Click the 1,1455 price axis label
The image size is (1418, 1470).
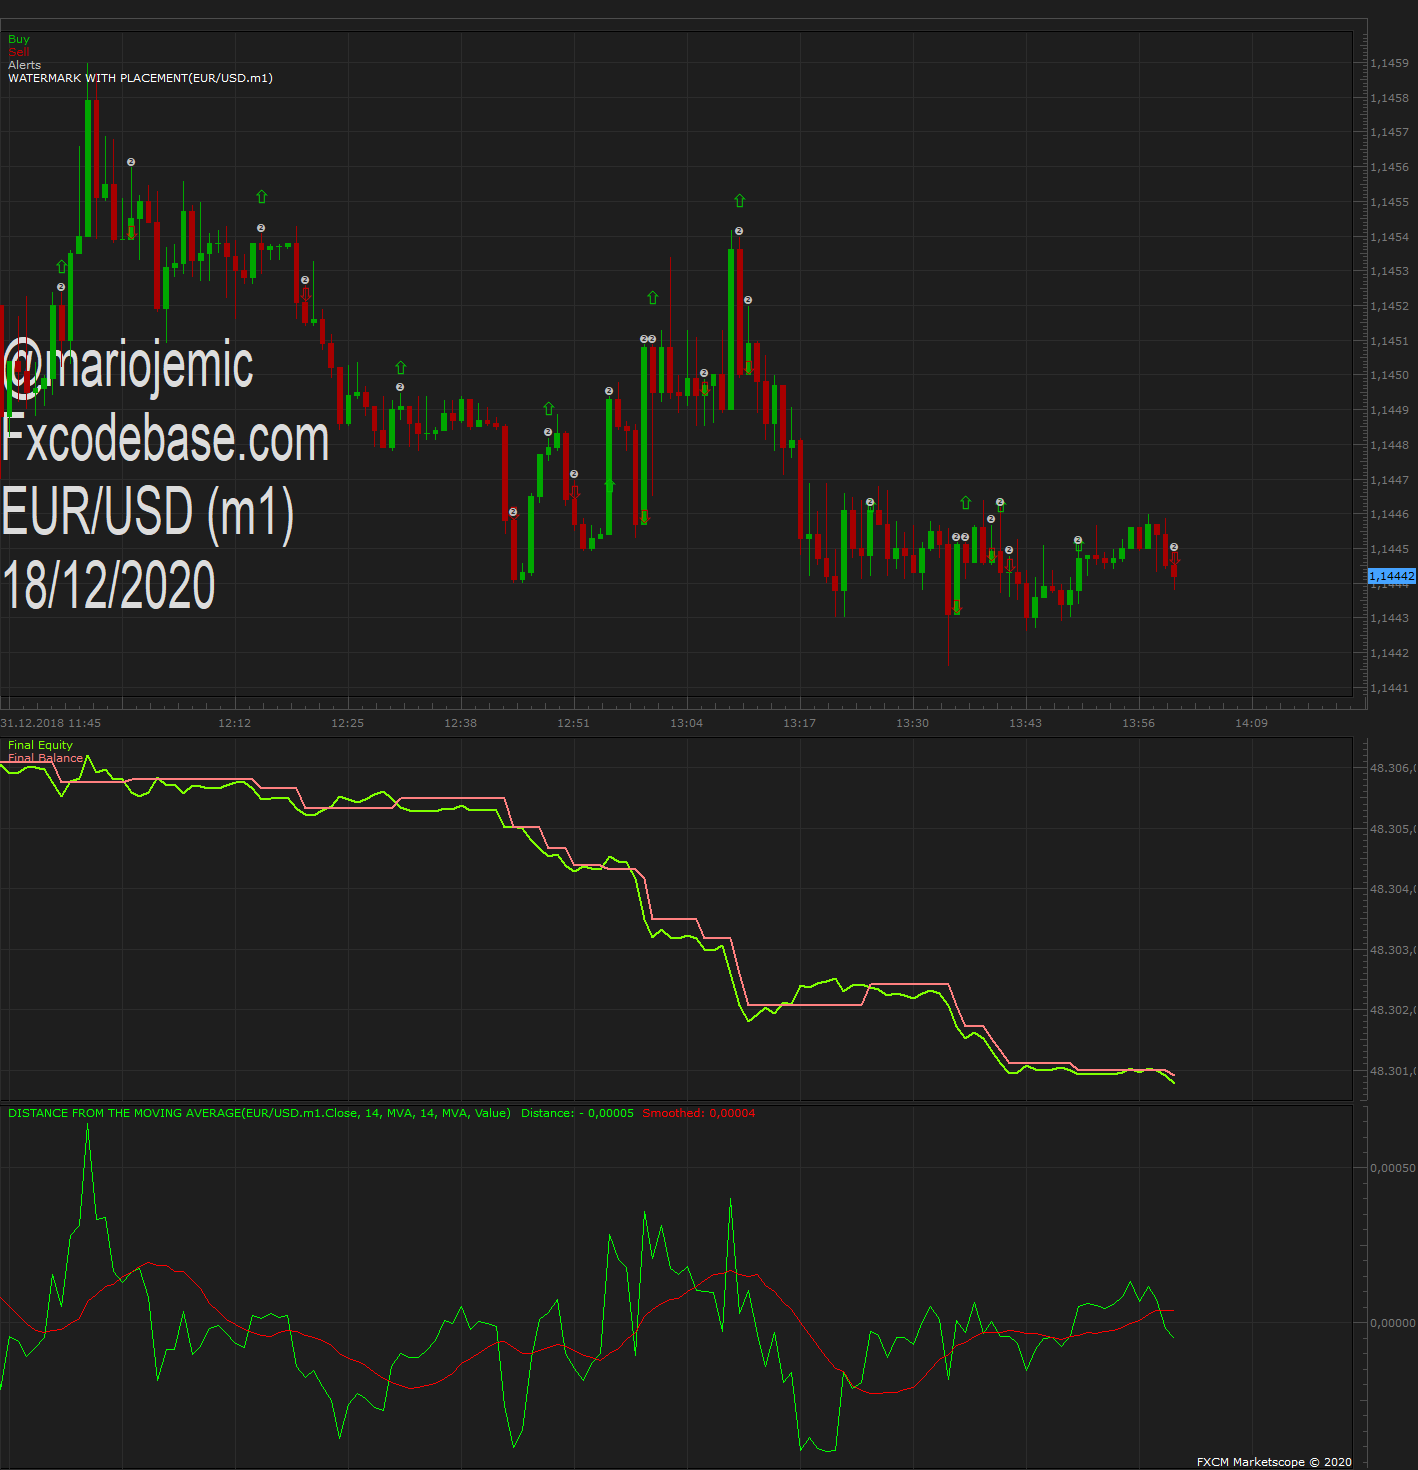[1390, 202]
